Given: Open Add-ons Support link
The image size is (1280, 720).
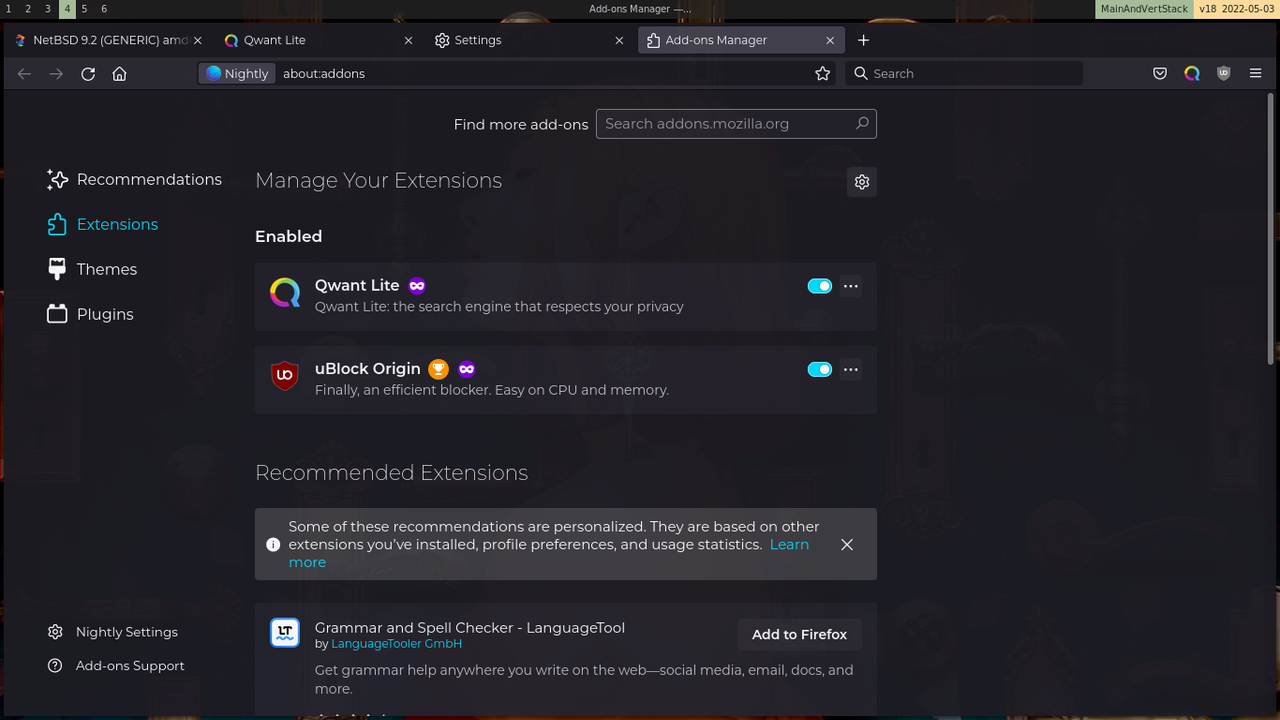Looking at the screenshot, I should click(x=116, y=666).
